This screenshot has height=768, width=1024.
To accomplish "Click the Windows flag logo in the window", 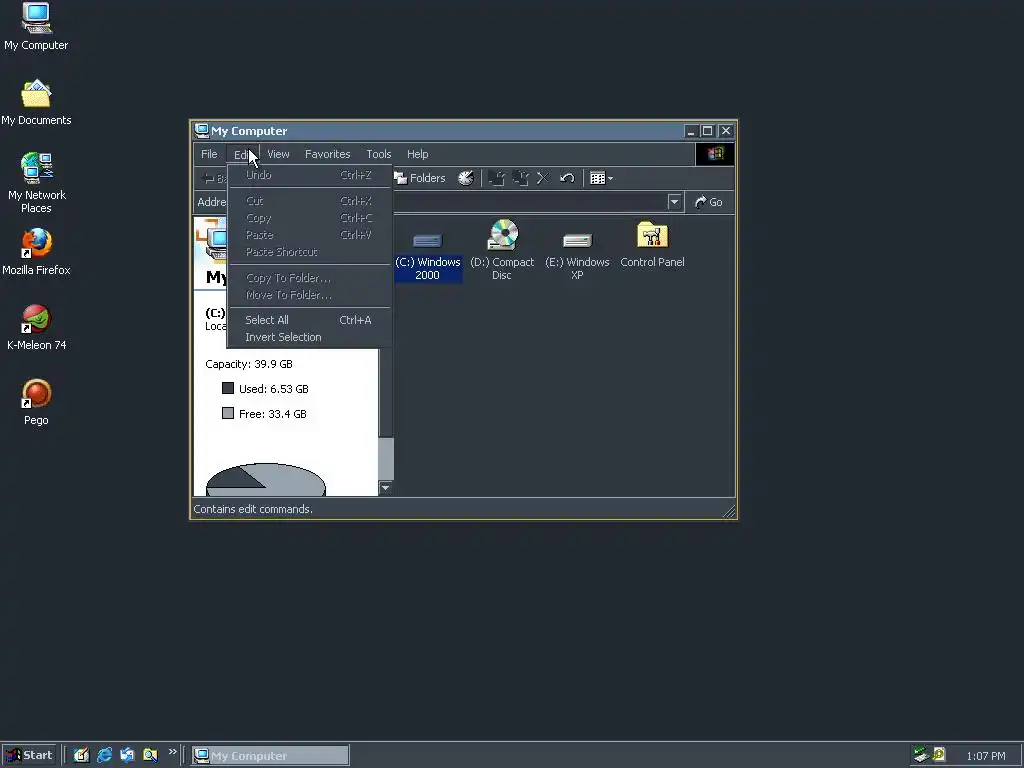I will click(x=715, y=154).
